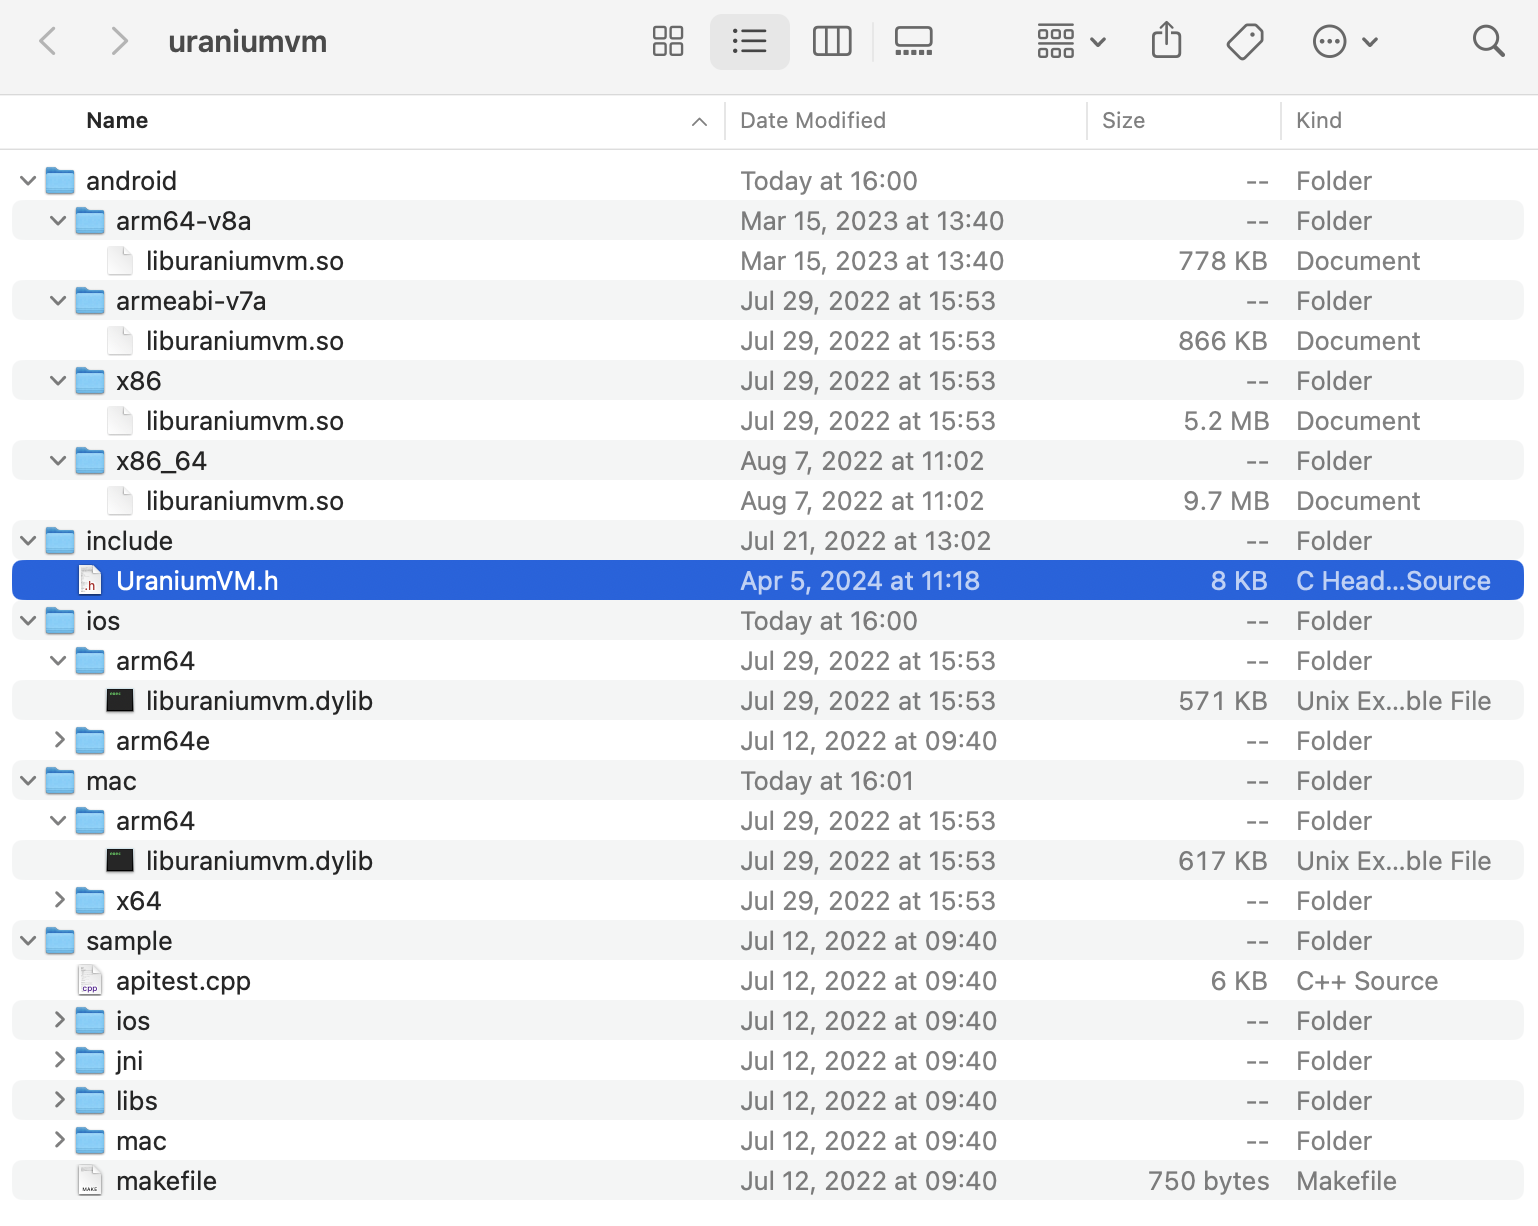Click the apitest.cpp file icon

(x=90, y=981)
